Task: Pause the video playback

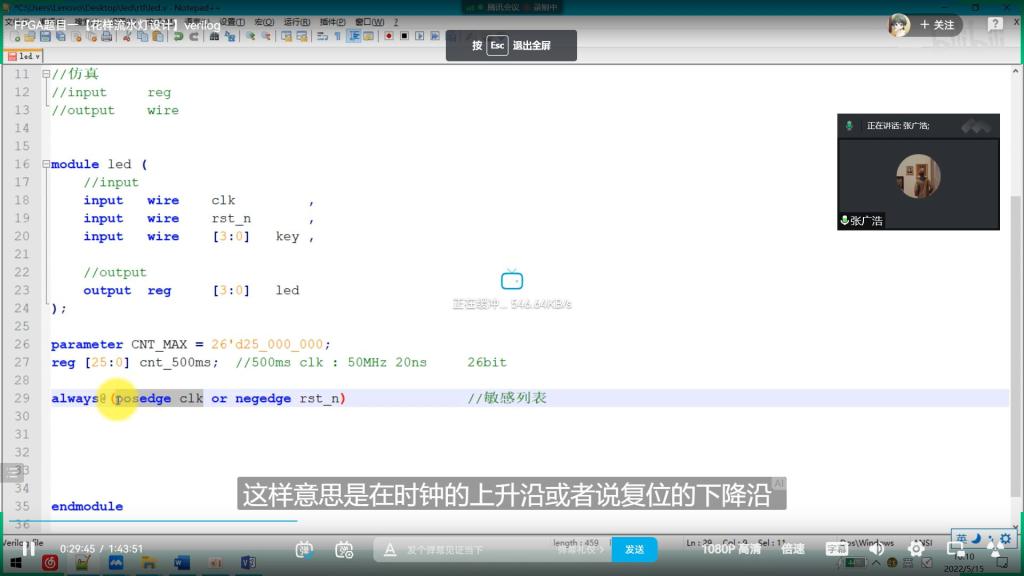Action: 28,549
